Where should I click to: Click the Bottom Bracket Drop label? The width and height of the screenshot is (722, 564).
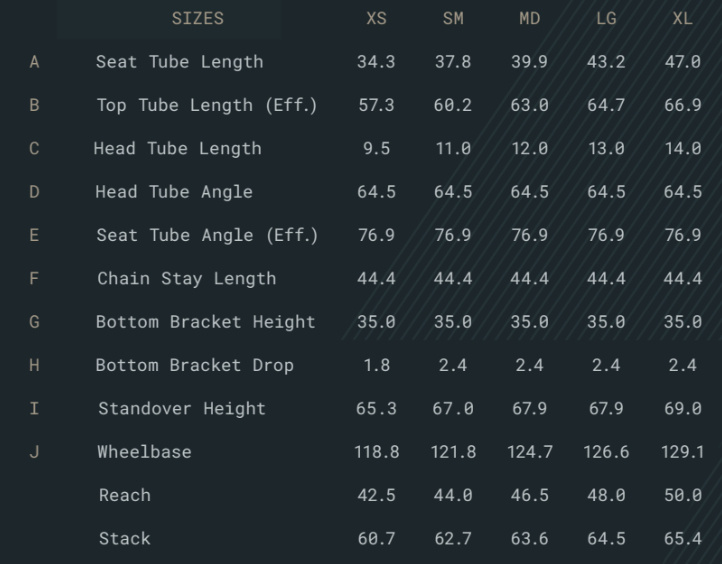[194, 366]
